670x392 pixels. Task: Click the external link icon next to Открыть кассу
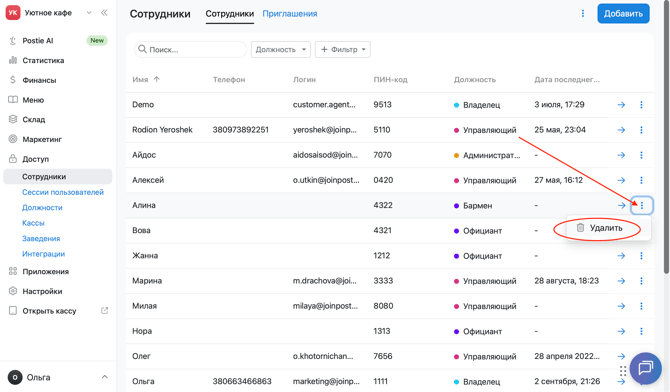(104, 310)
